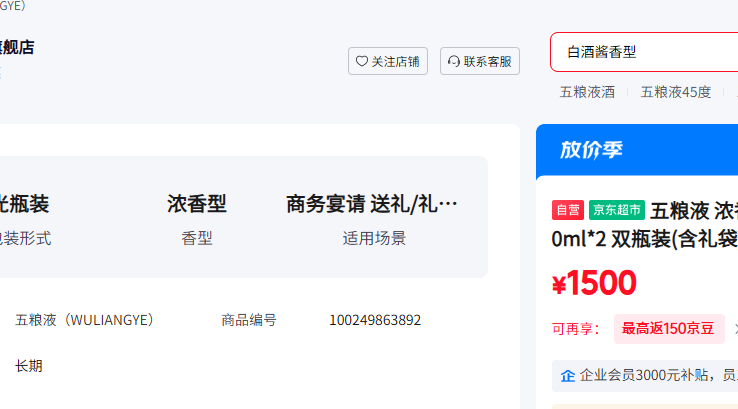The image size is (738, 409).
Task: Click the 企业会员3000元补贴 notice
Action: click(x=645, y=376)
